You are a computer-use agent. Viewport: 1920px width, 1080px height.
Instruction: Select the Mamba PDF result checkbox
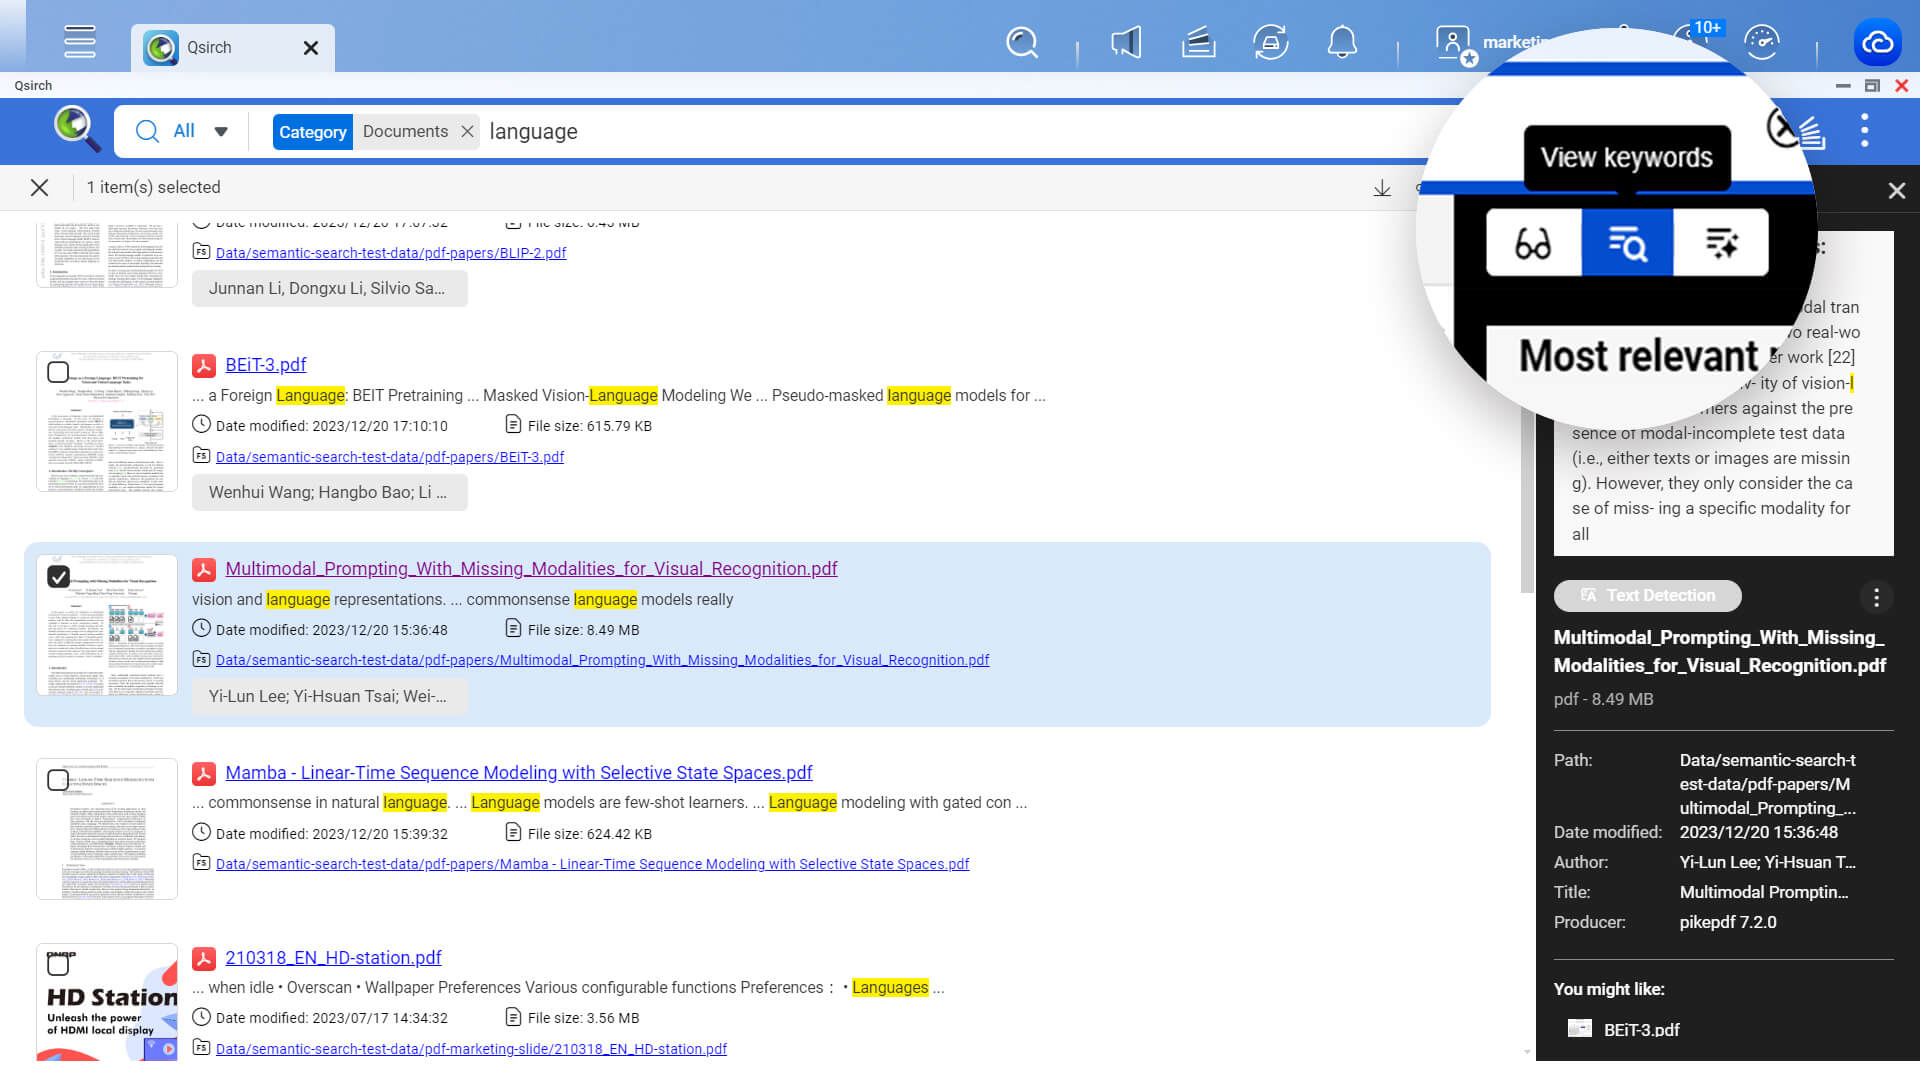[x=58, y=781]
